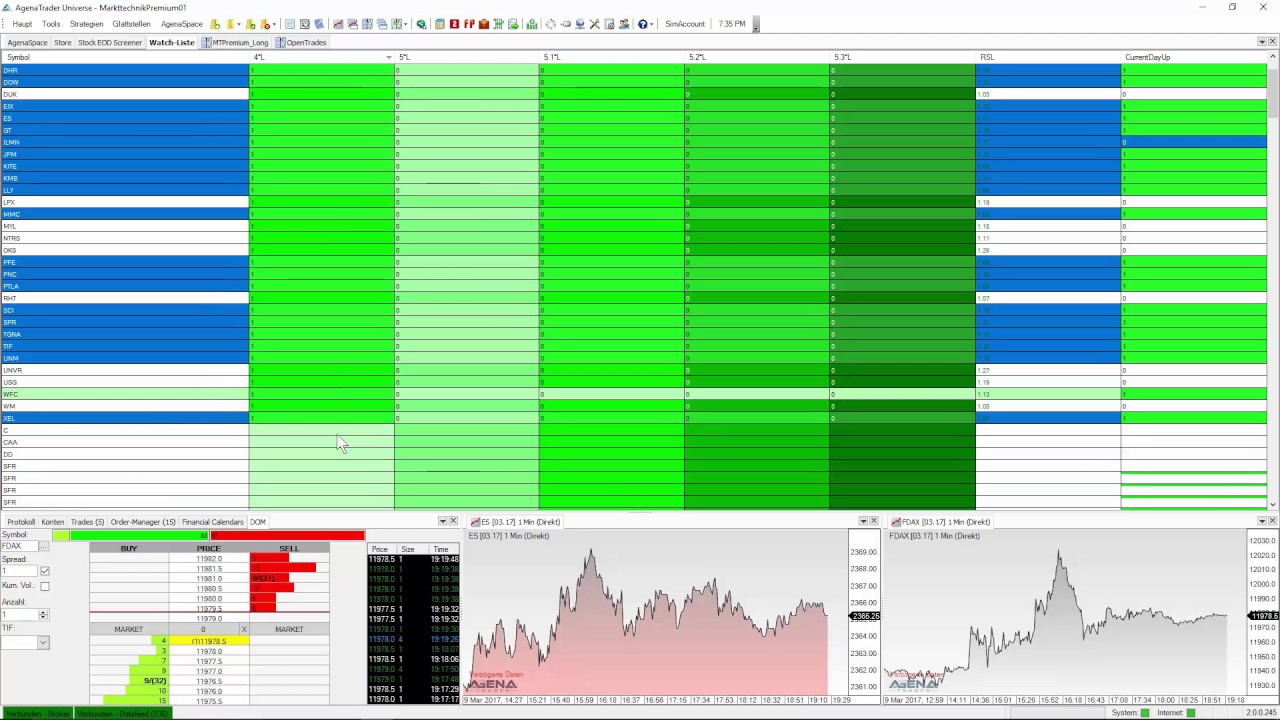Toggle the Kum. Vol. checkbox
The image size is (1280, 720).
point(44,586)
